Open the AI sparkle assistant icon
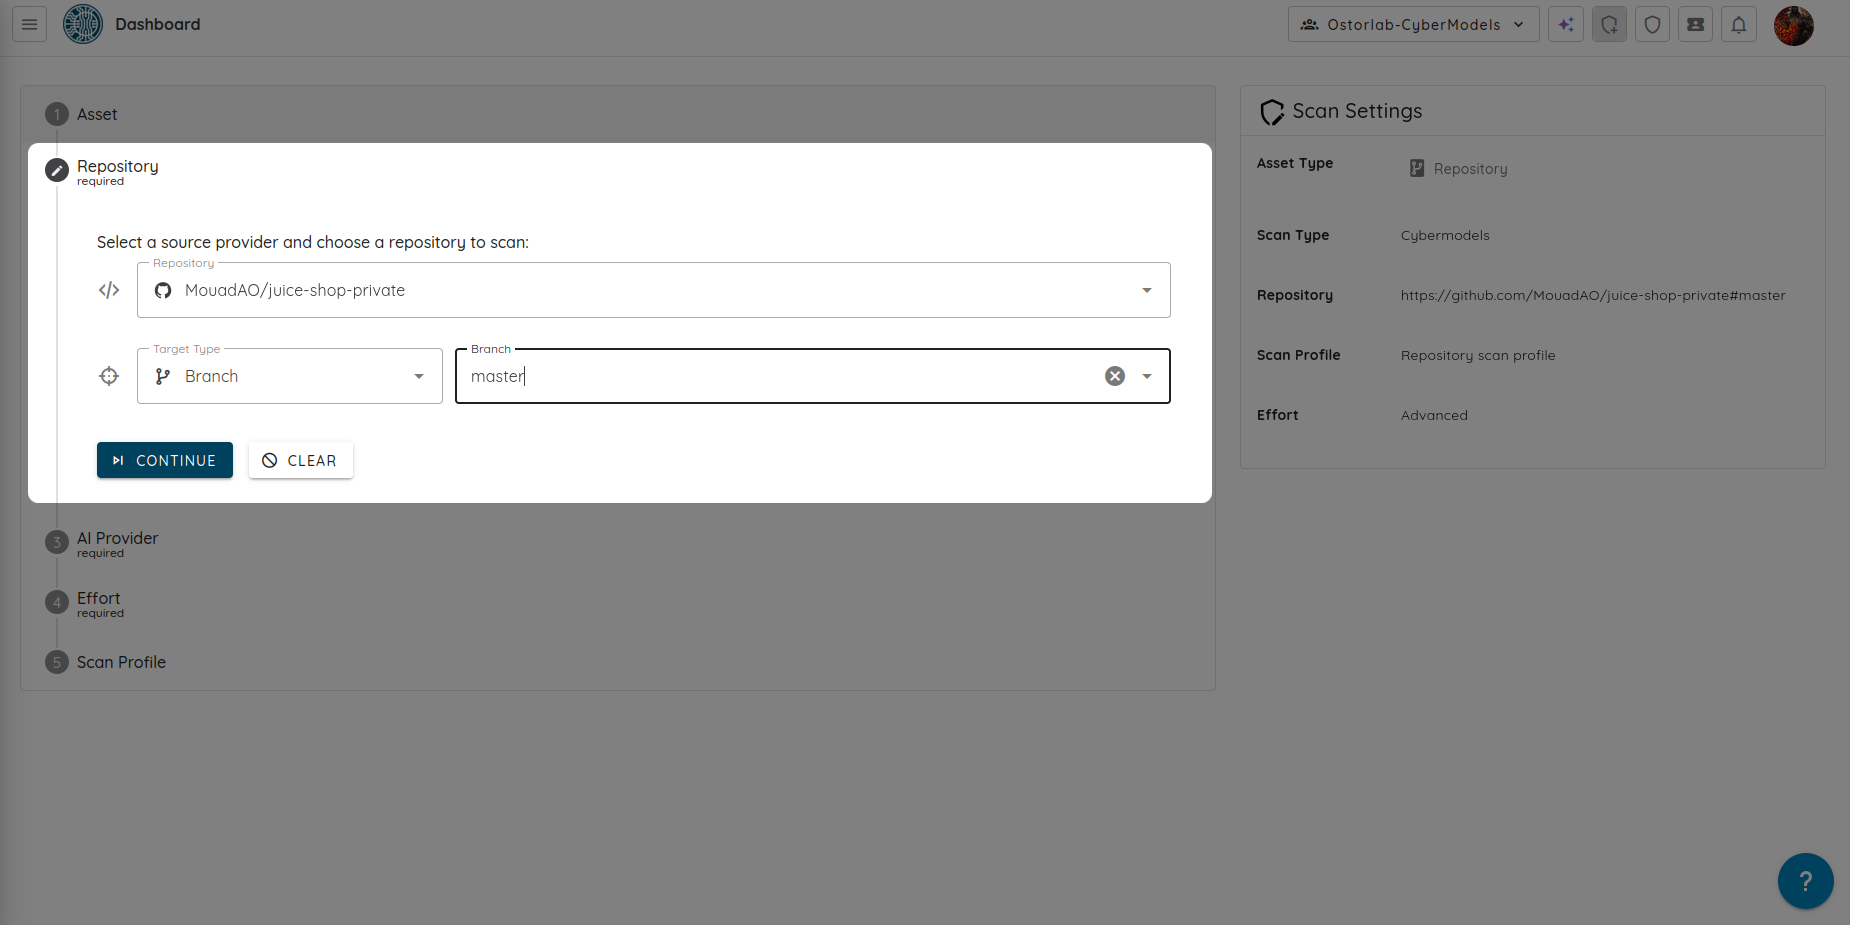The image size is (1850, 925). click(x=1566, y=24)
